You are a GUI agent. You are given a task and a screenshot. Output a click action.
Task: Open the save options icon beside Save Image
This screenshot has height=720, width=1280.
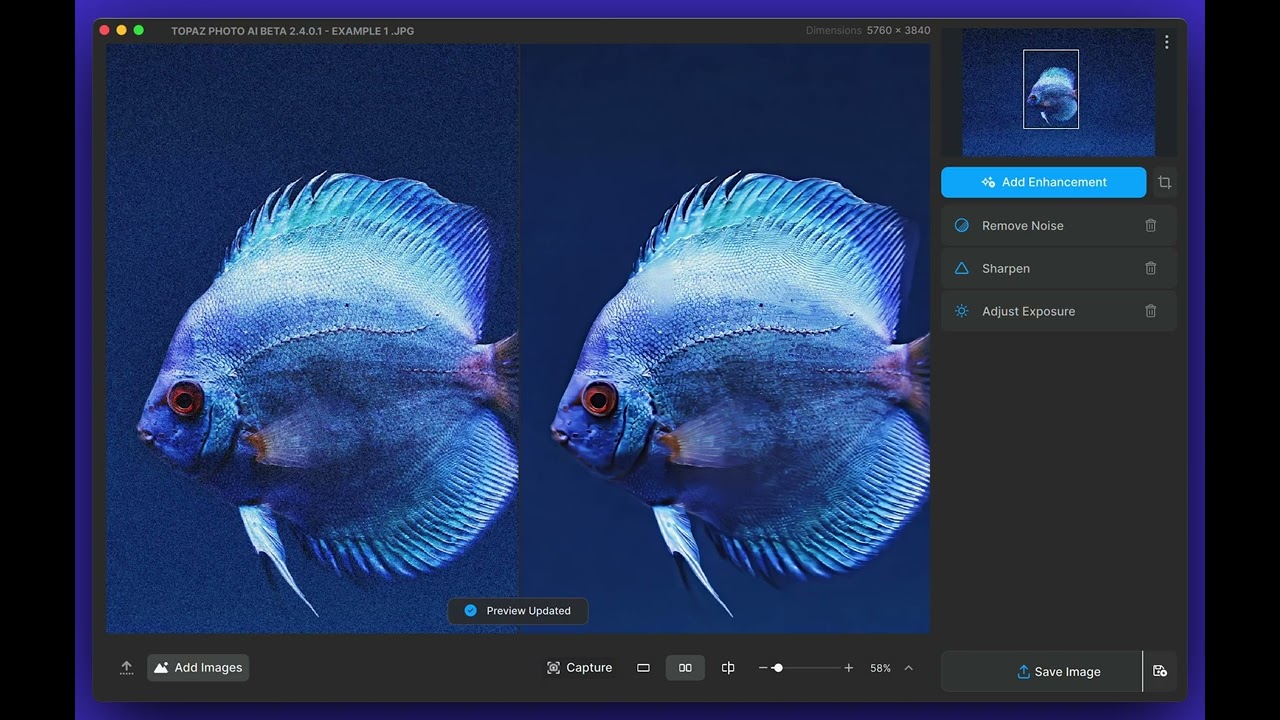pyautogui.click(x=1160, y=672)
